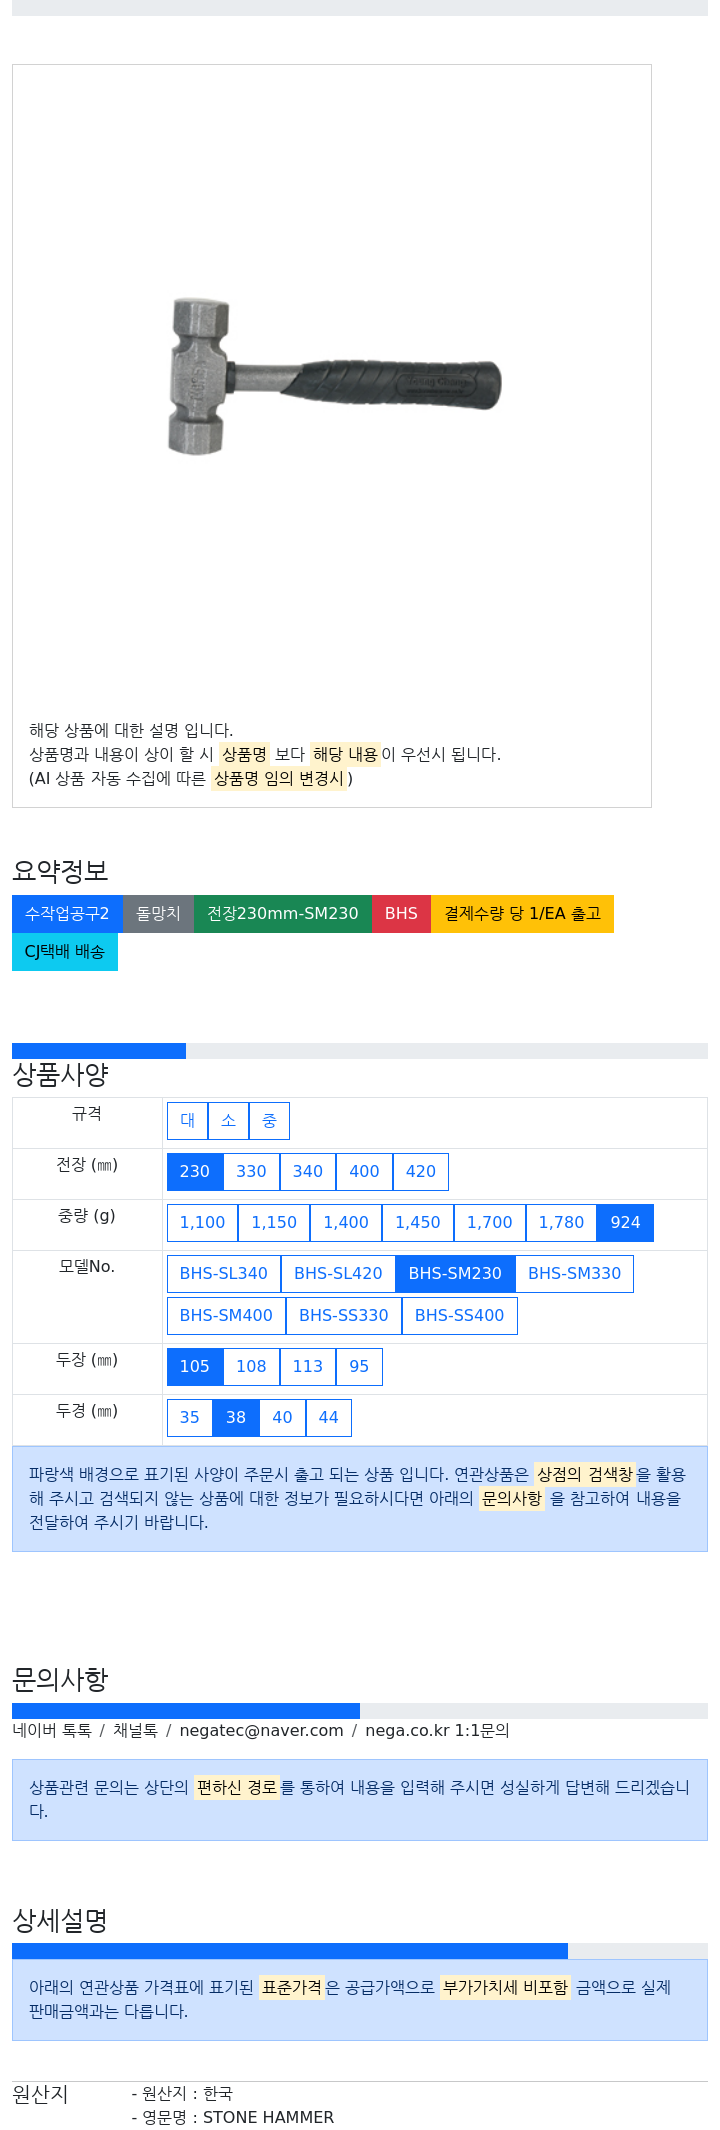Select the 113 mm head length option
This screenshot has height=2130, width=720.
(308, 1367)
